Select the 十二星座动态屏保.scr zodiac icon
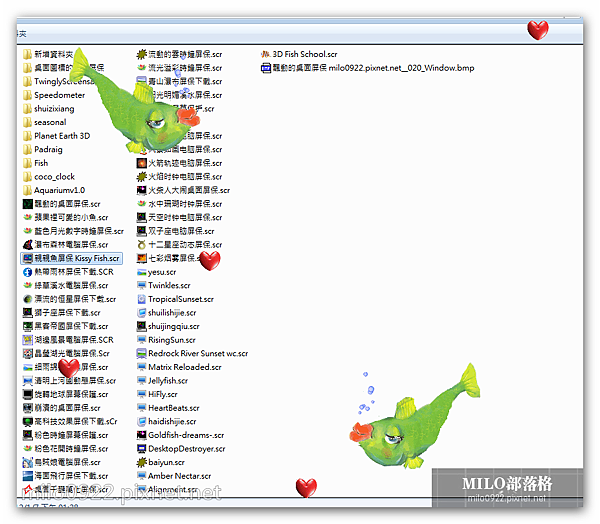The image size is (600, 524). point(142,245)
